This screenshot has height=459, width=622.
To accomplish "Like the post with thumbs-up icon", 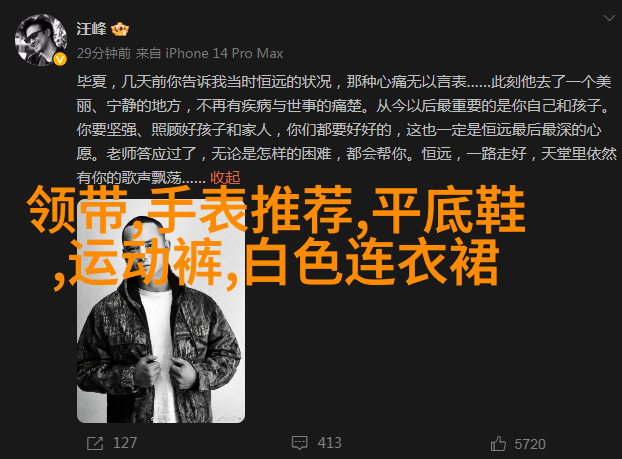I will [498, 444].
